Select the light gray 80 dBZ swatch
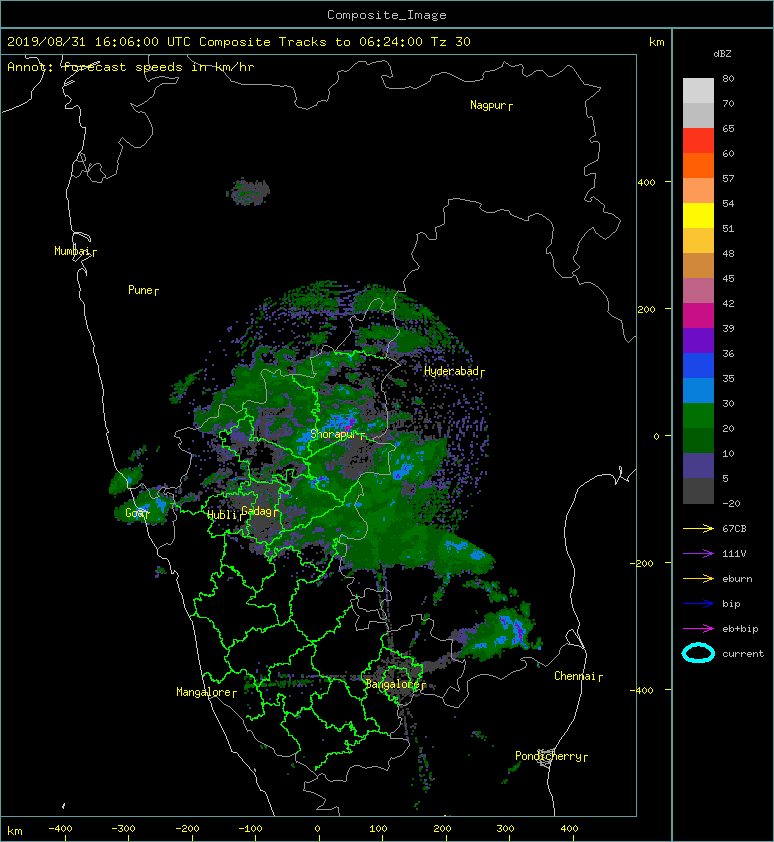 point(698,91)
